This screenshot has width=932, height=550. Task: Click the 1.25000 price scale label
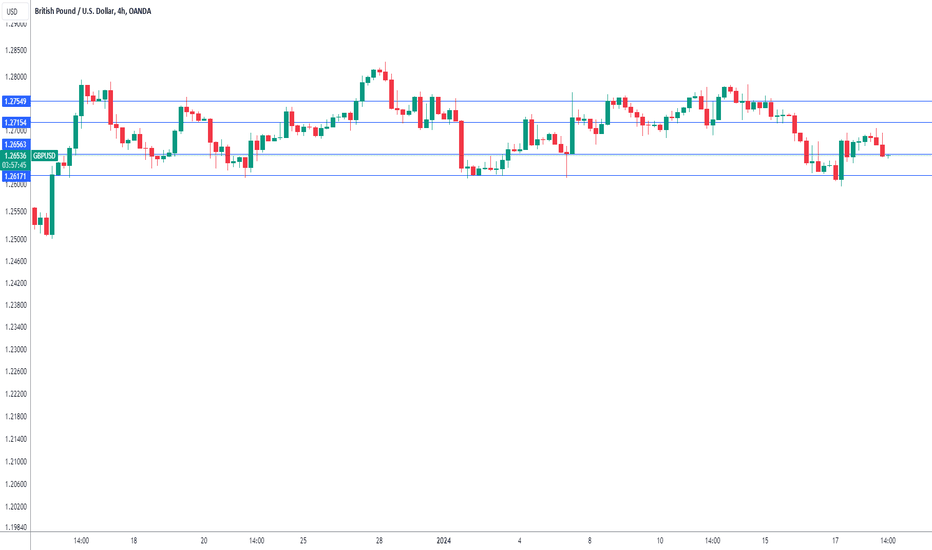pyautogui.click(x=15, y=239)
